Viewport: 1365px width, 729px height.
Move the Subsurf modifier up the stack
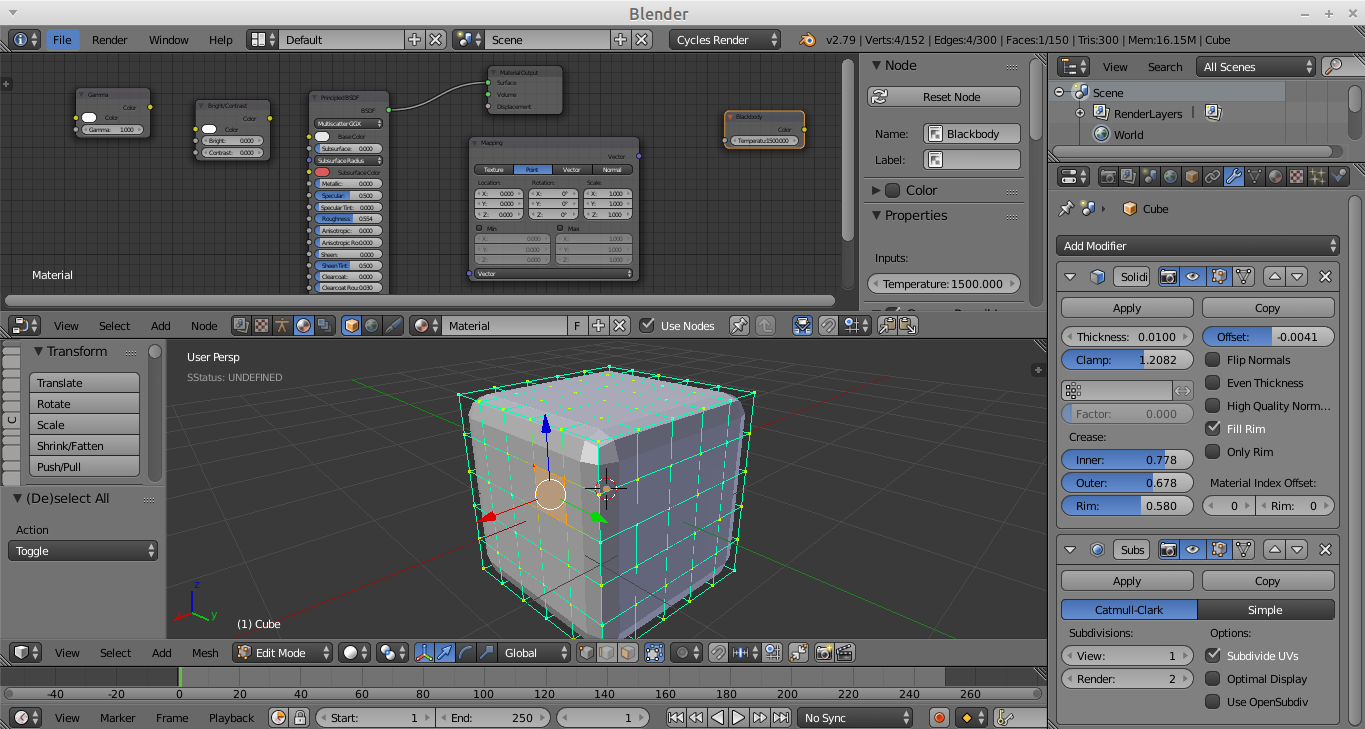[x=1274, y=550]
